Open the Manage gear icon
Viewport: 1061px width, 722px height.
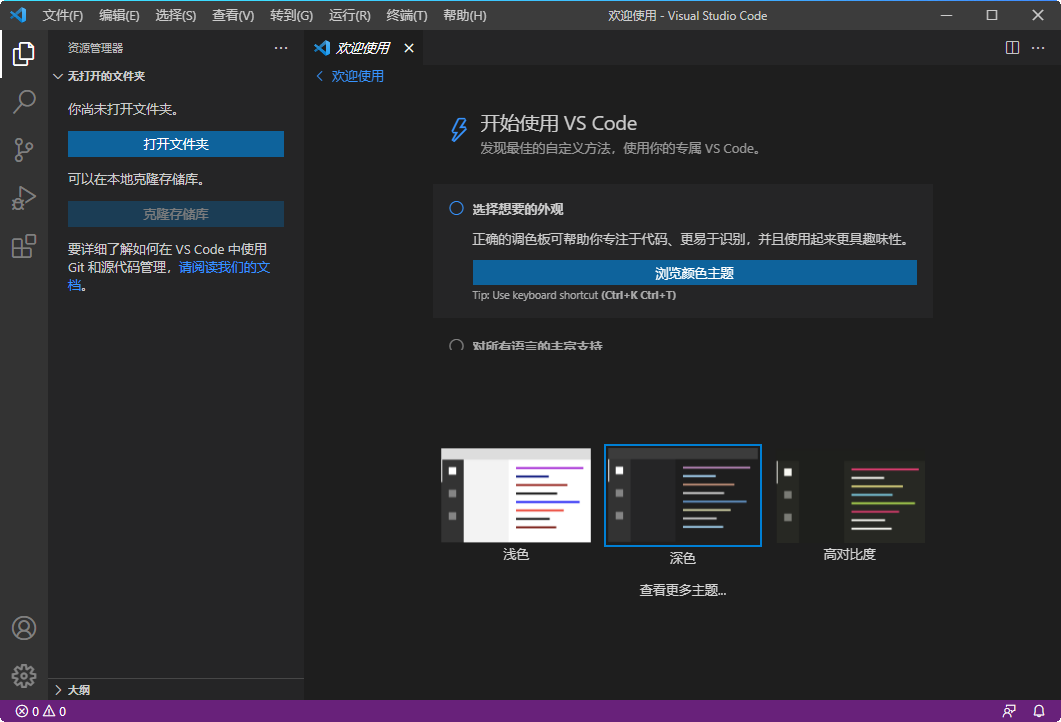(24, 675)
